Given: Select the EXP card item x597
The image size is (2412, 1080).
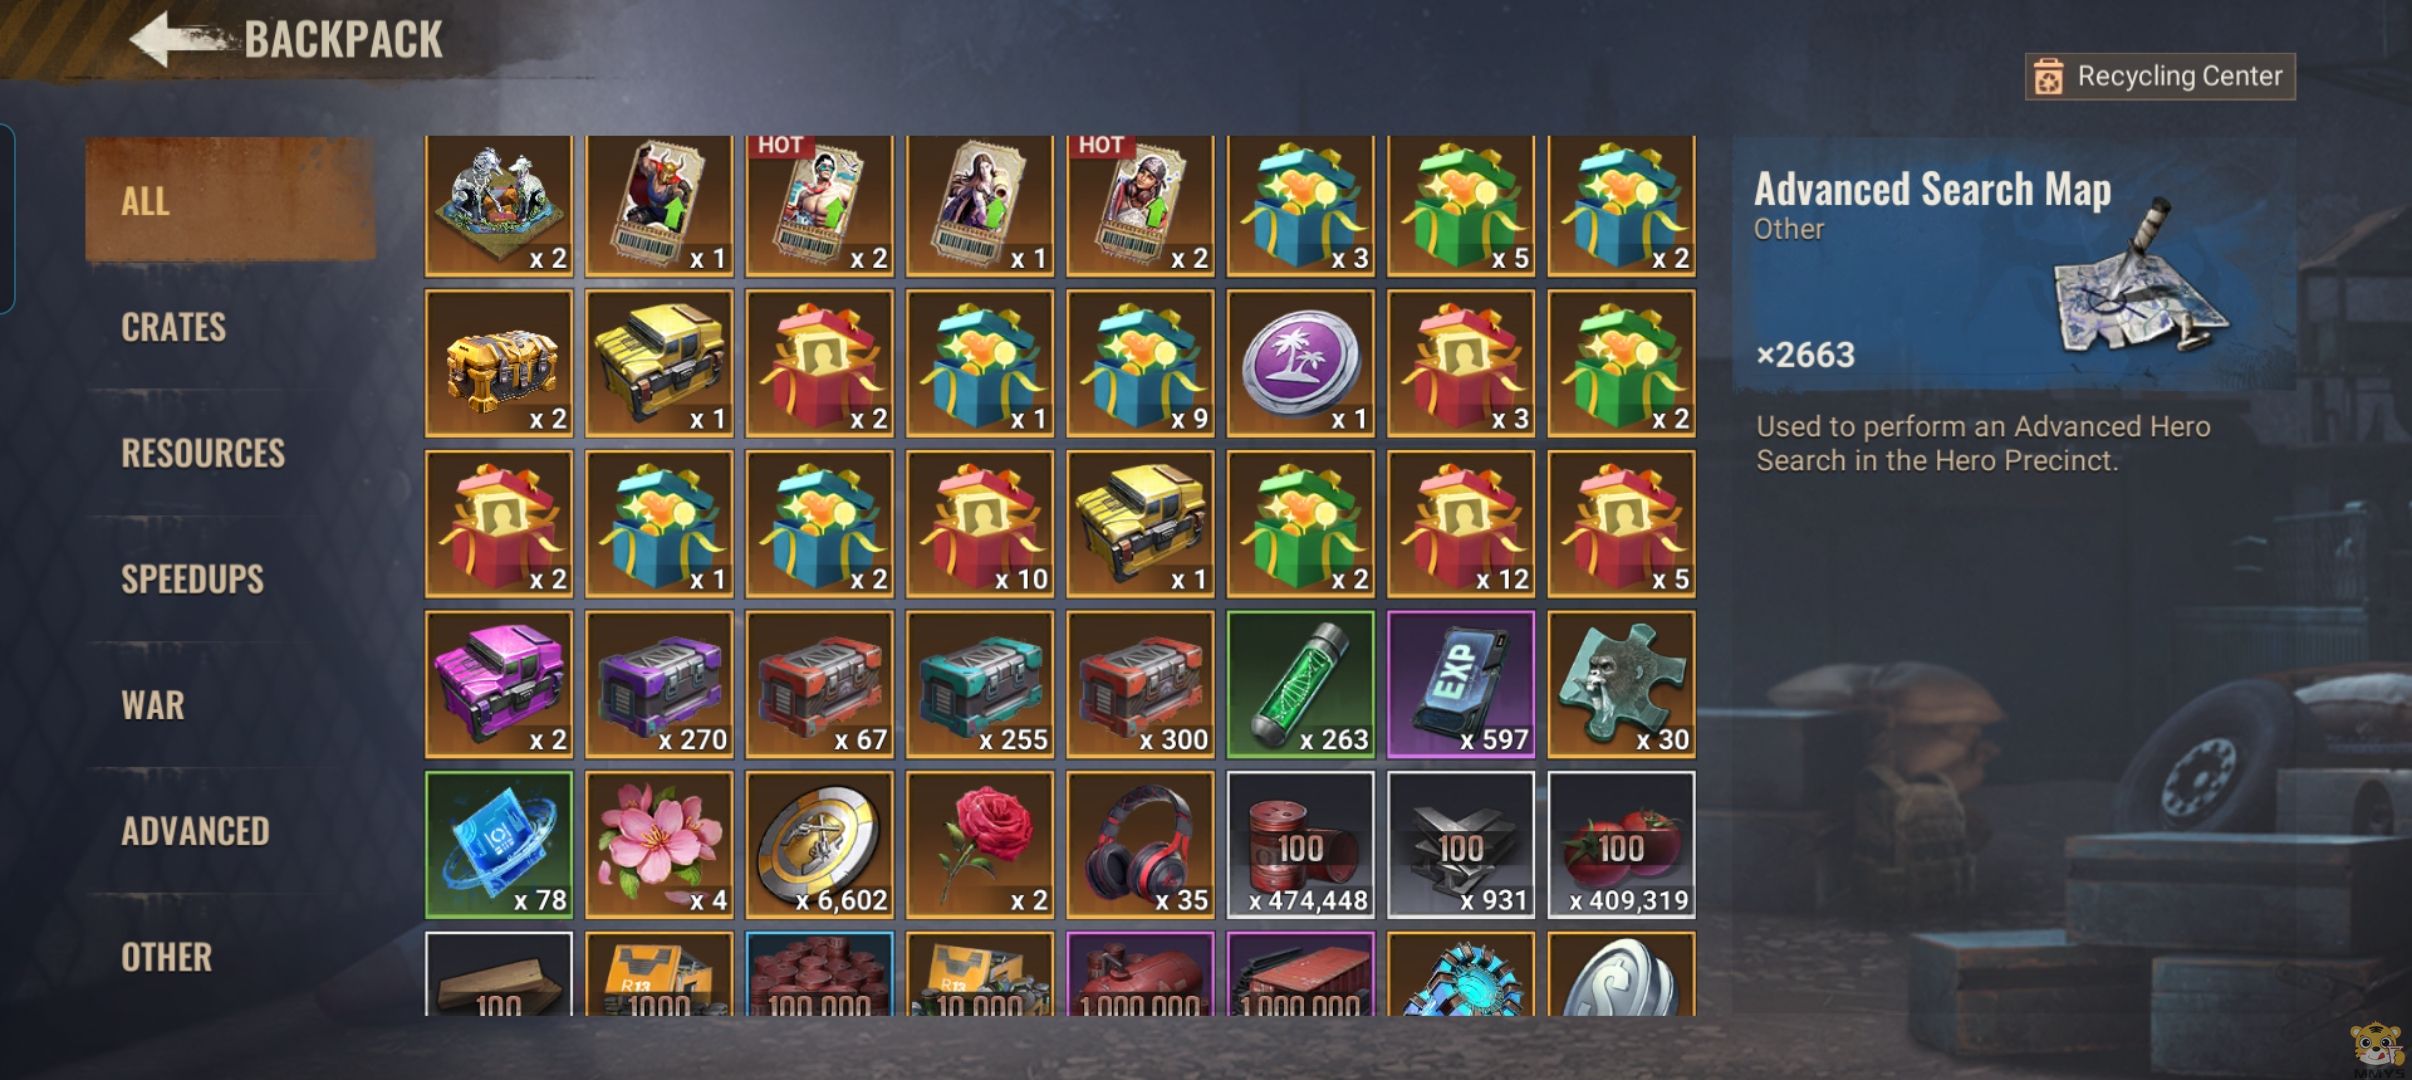Looking at the screenshot, I should tap(1461, 684).
